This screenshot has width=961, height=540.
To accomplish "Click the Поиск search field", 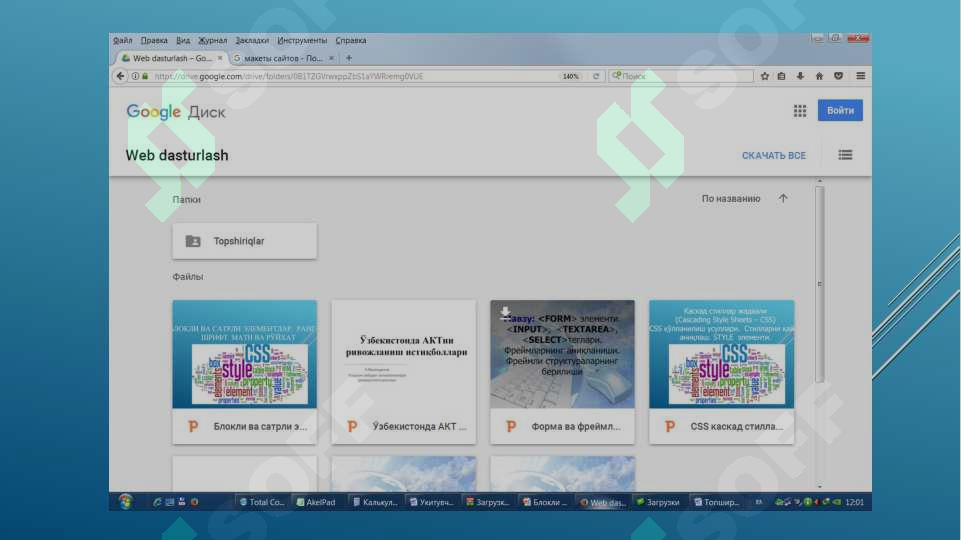I will click(680, 76).
